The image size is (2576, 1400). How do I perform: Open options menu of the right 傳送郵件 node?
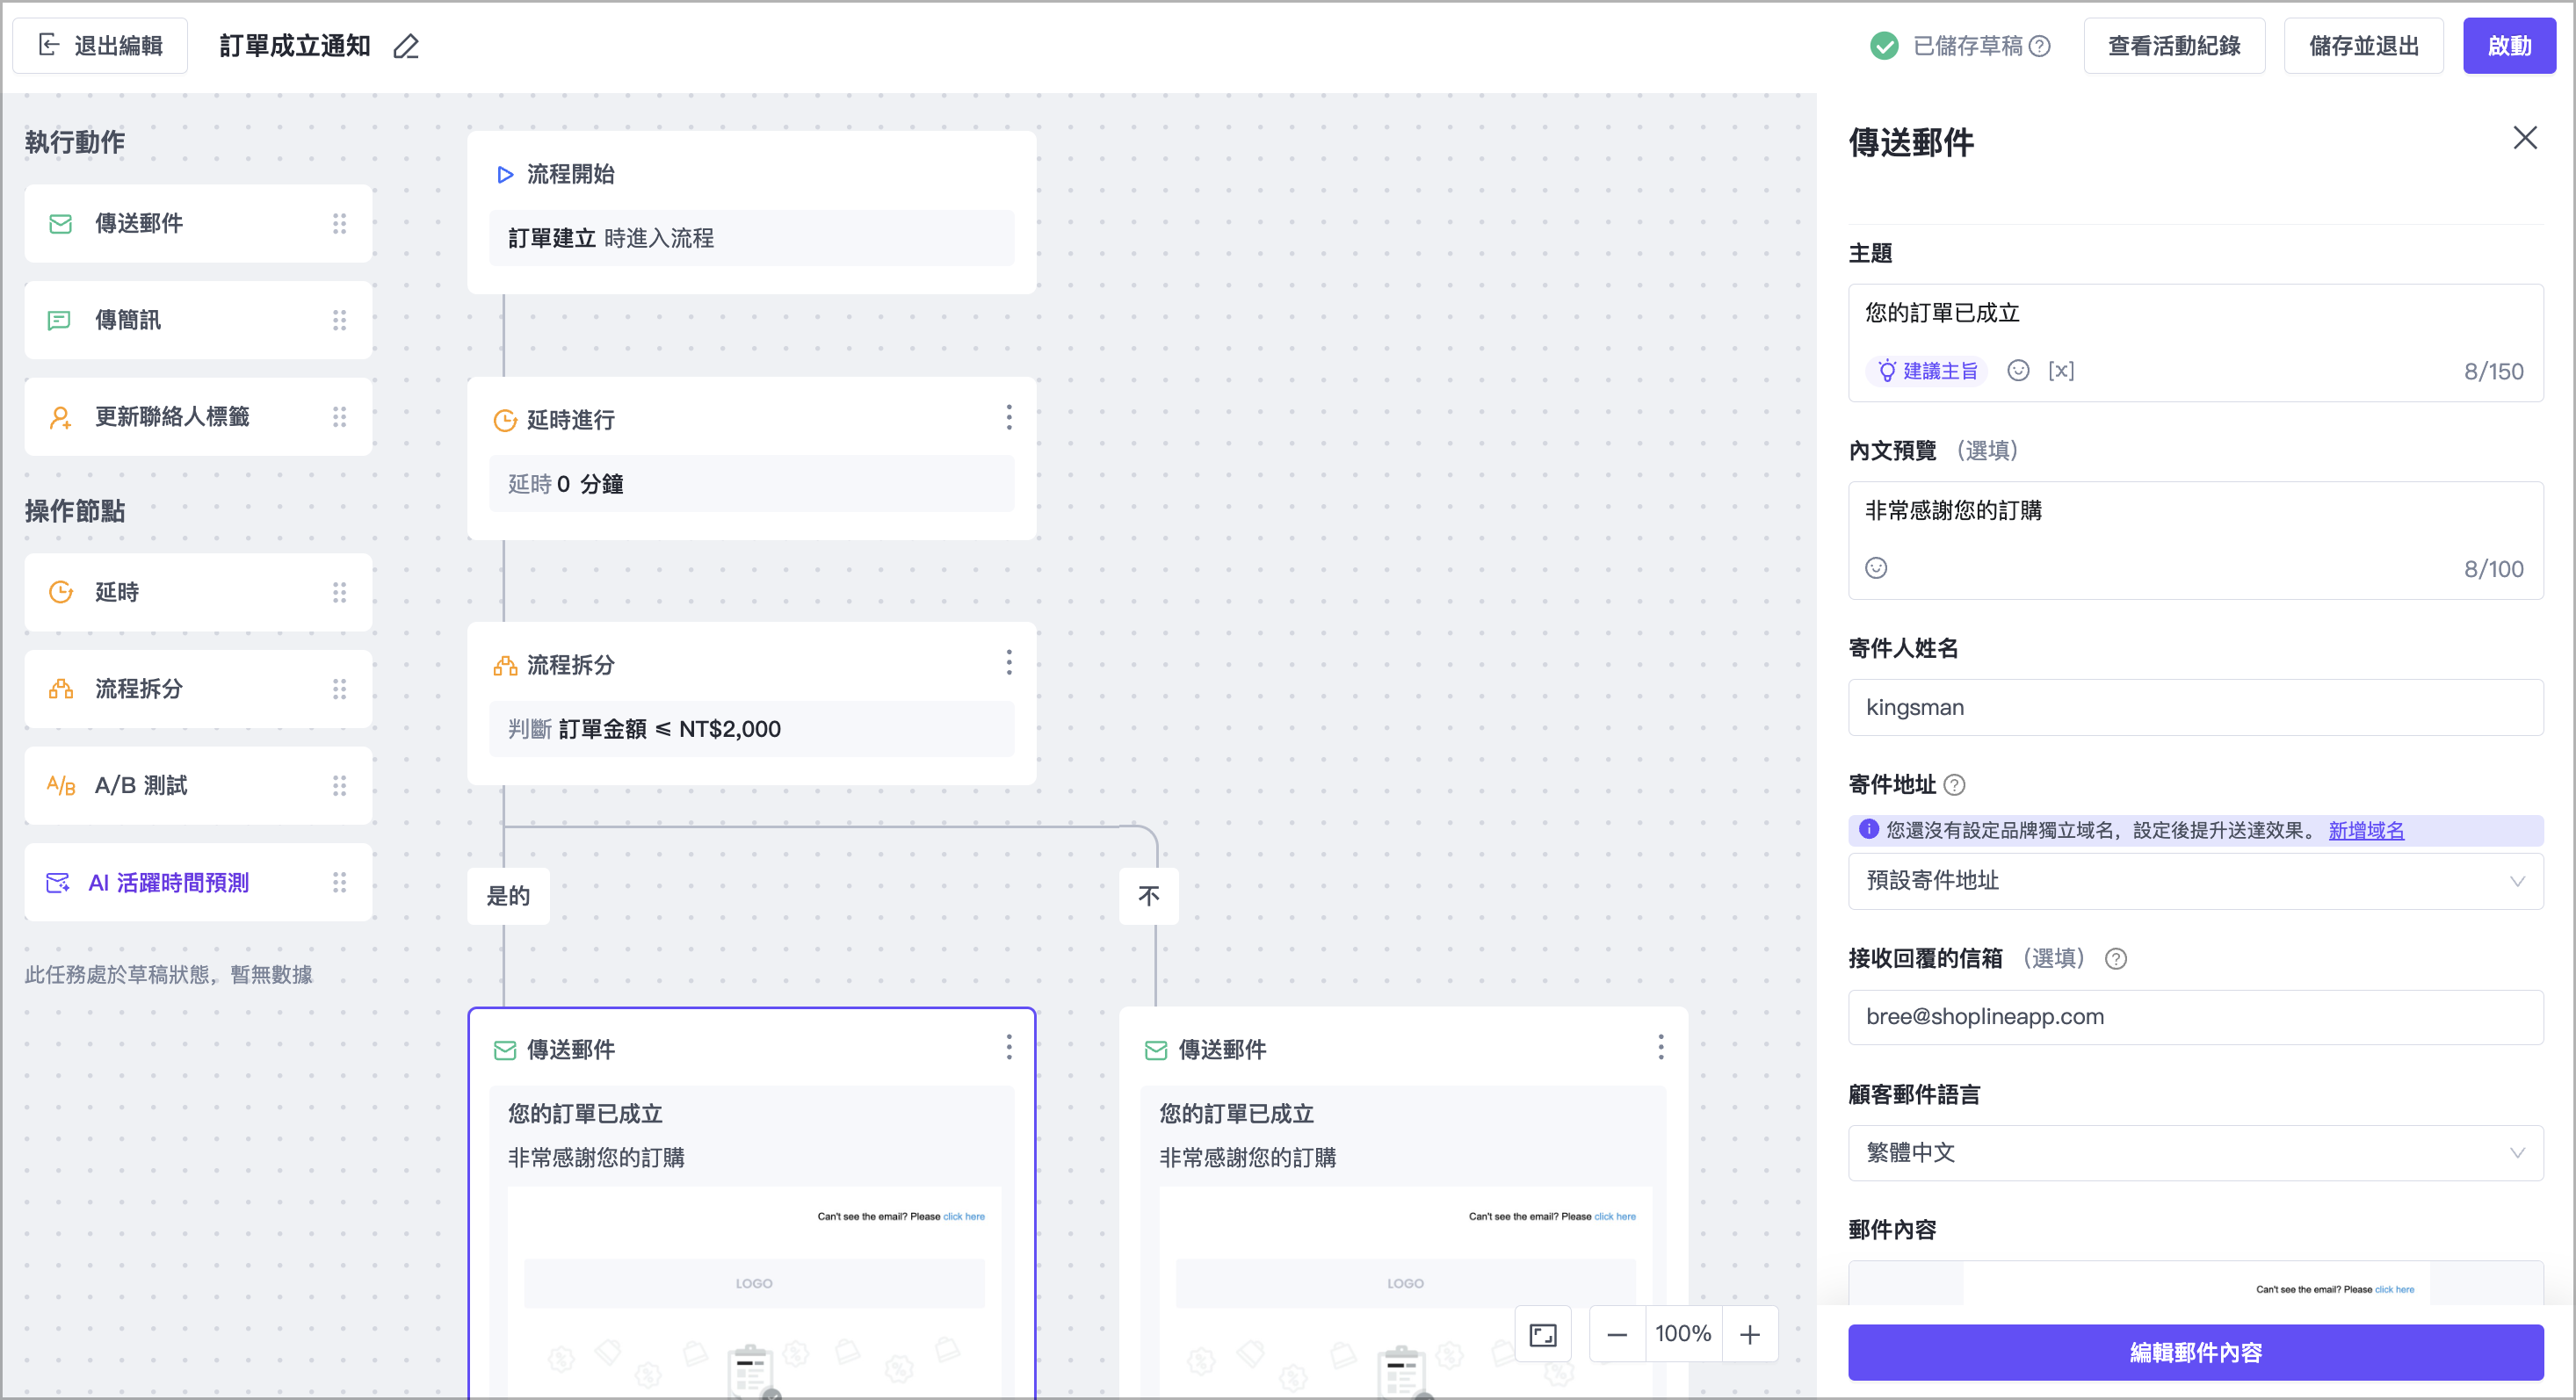point(1660,1047)
